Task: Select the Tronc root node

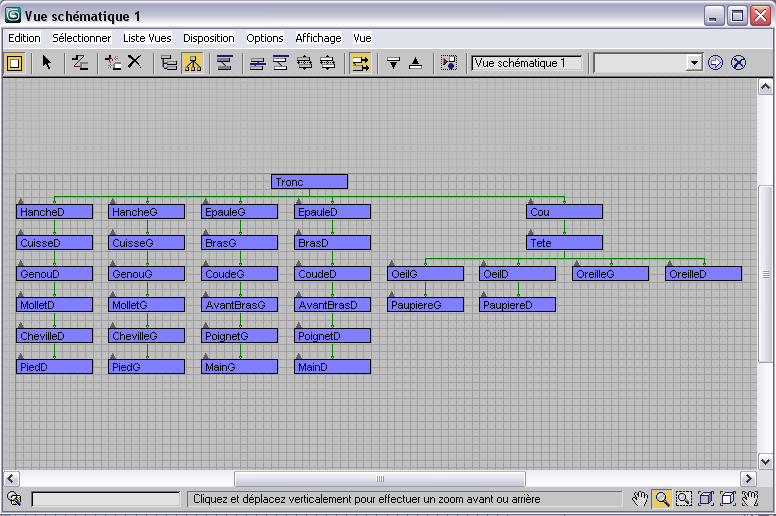Action: point(309,182)
